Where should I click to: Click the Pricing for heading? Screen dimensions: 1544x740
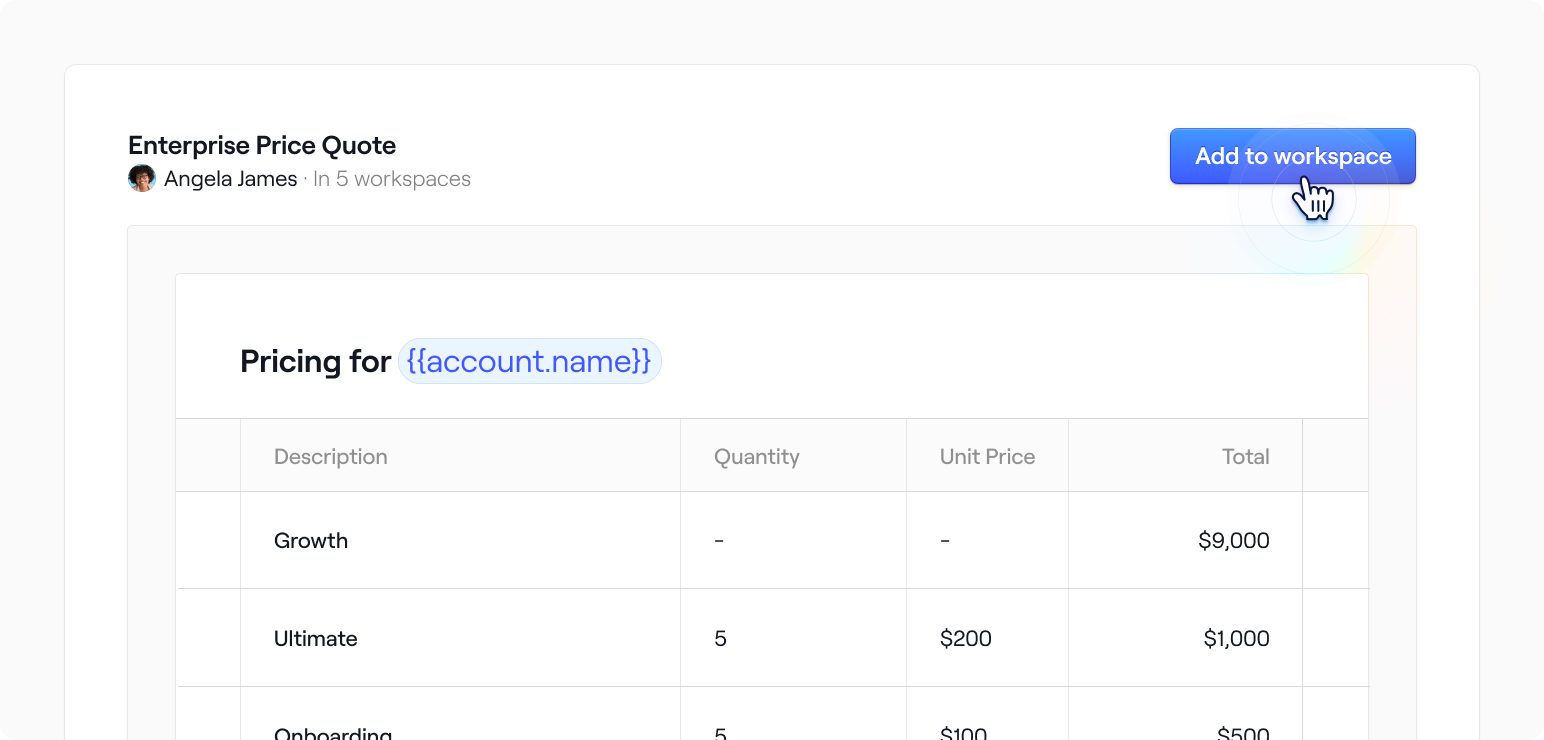315,361
